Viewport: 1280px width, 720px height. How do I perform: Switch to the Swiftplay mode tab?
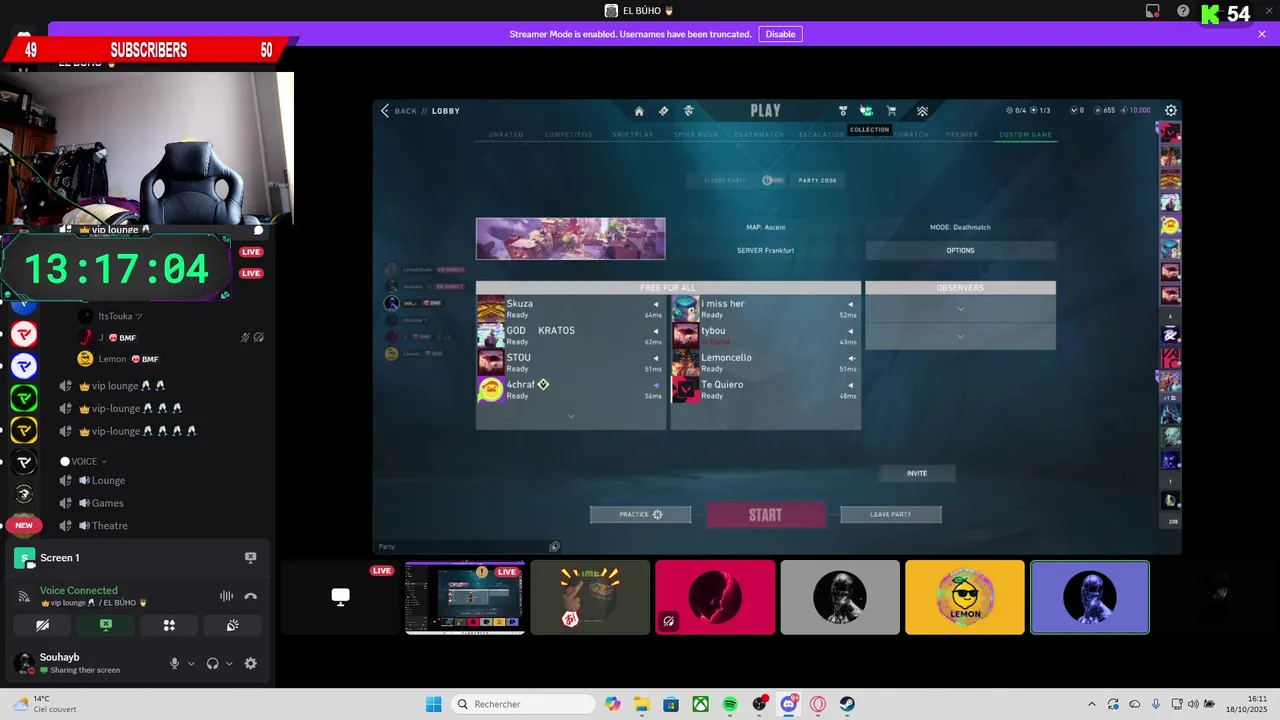click(x=633, y=134)
